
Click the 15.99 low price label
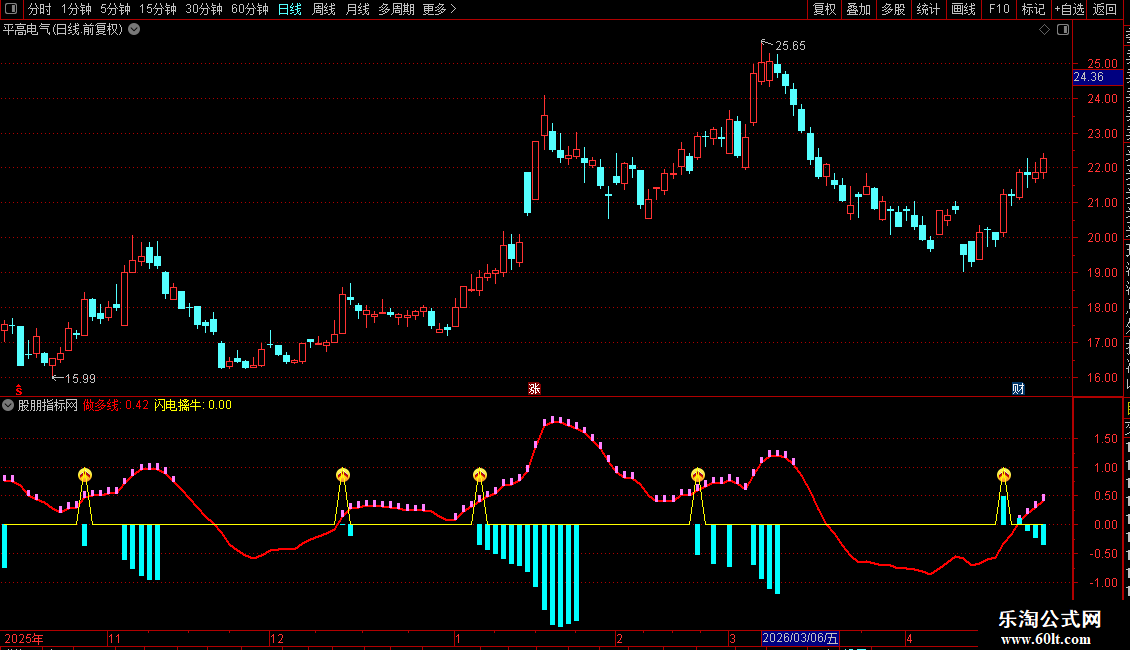80,378
